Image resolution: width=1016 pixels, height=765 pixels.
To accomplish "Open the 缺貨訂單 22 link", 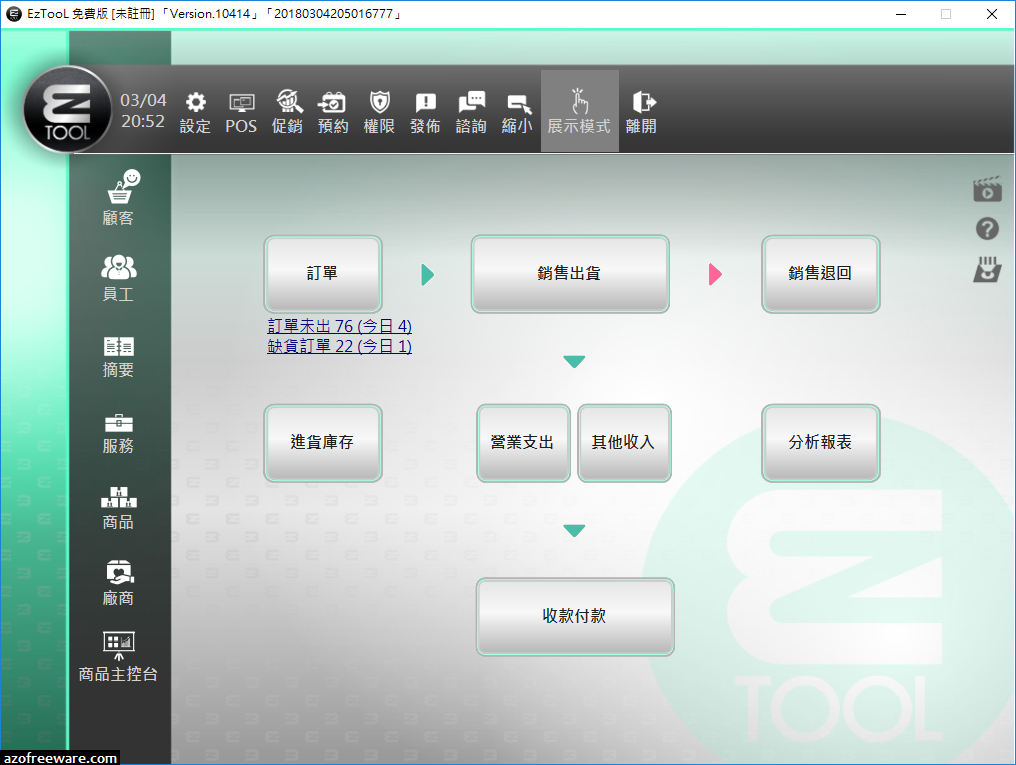I will (x=339, y=347).
